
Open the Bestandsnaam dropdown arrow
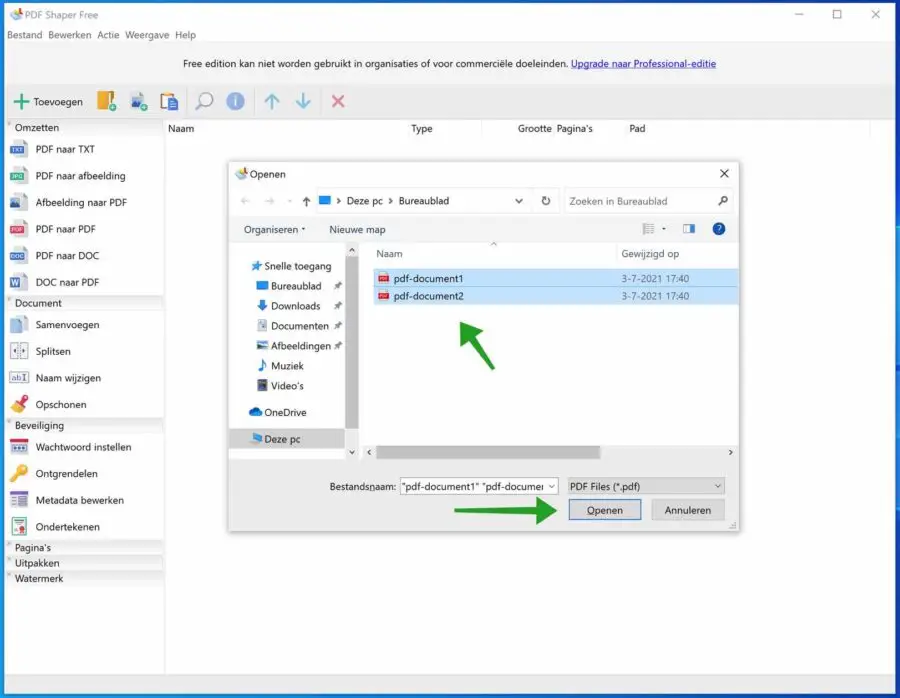[552, 486]
